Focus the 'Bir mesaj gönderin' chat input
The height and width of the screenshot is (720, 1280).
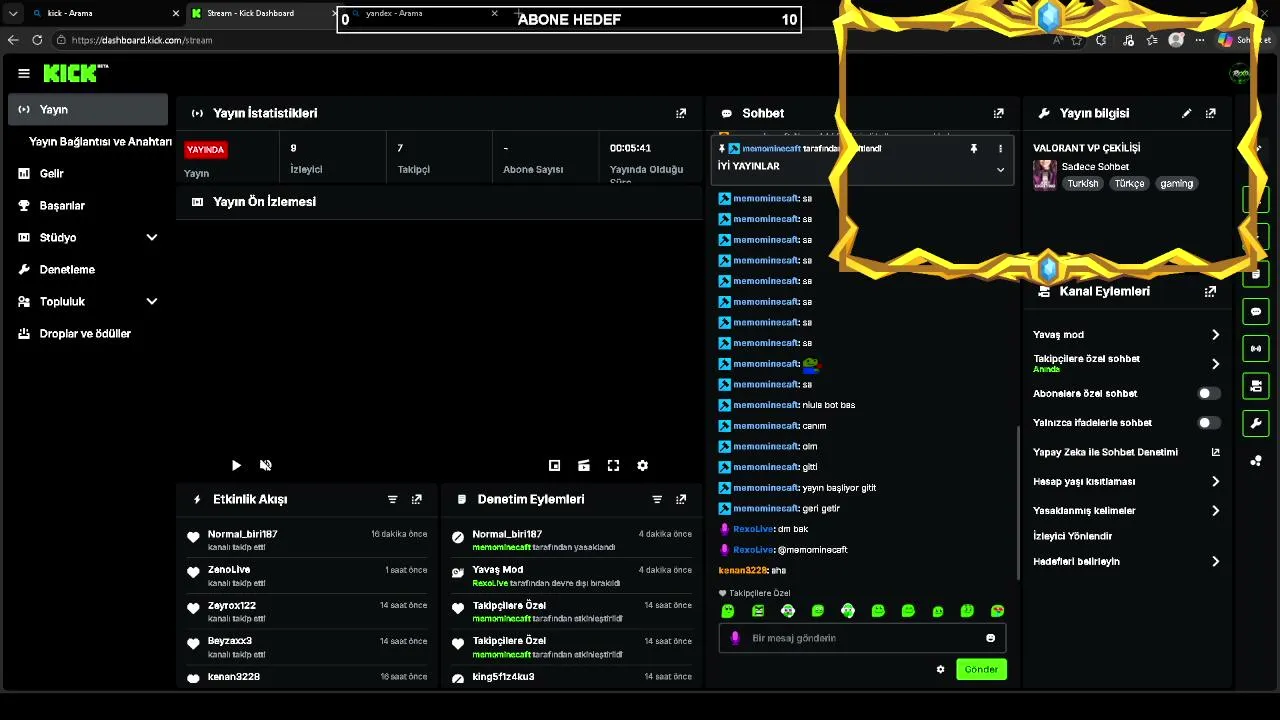pyautogui.click(x=862, y=638)
